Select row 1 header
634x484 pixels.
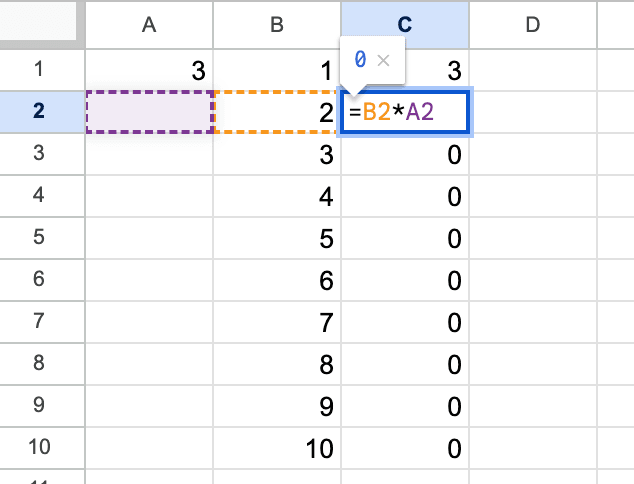pos(40,70)
